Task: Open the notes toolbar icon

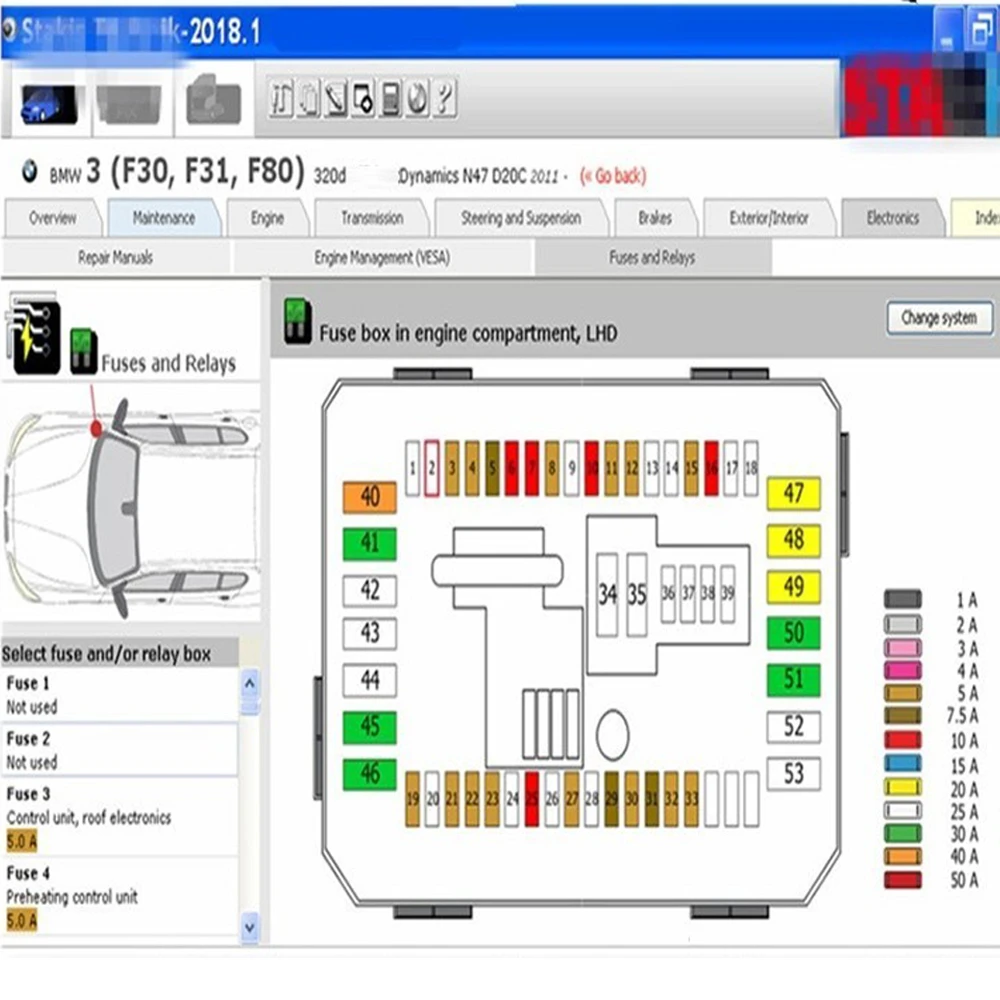Action: [307, 100]
